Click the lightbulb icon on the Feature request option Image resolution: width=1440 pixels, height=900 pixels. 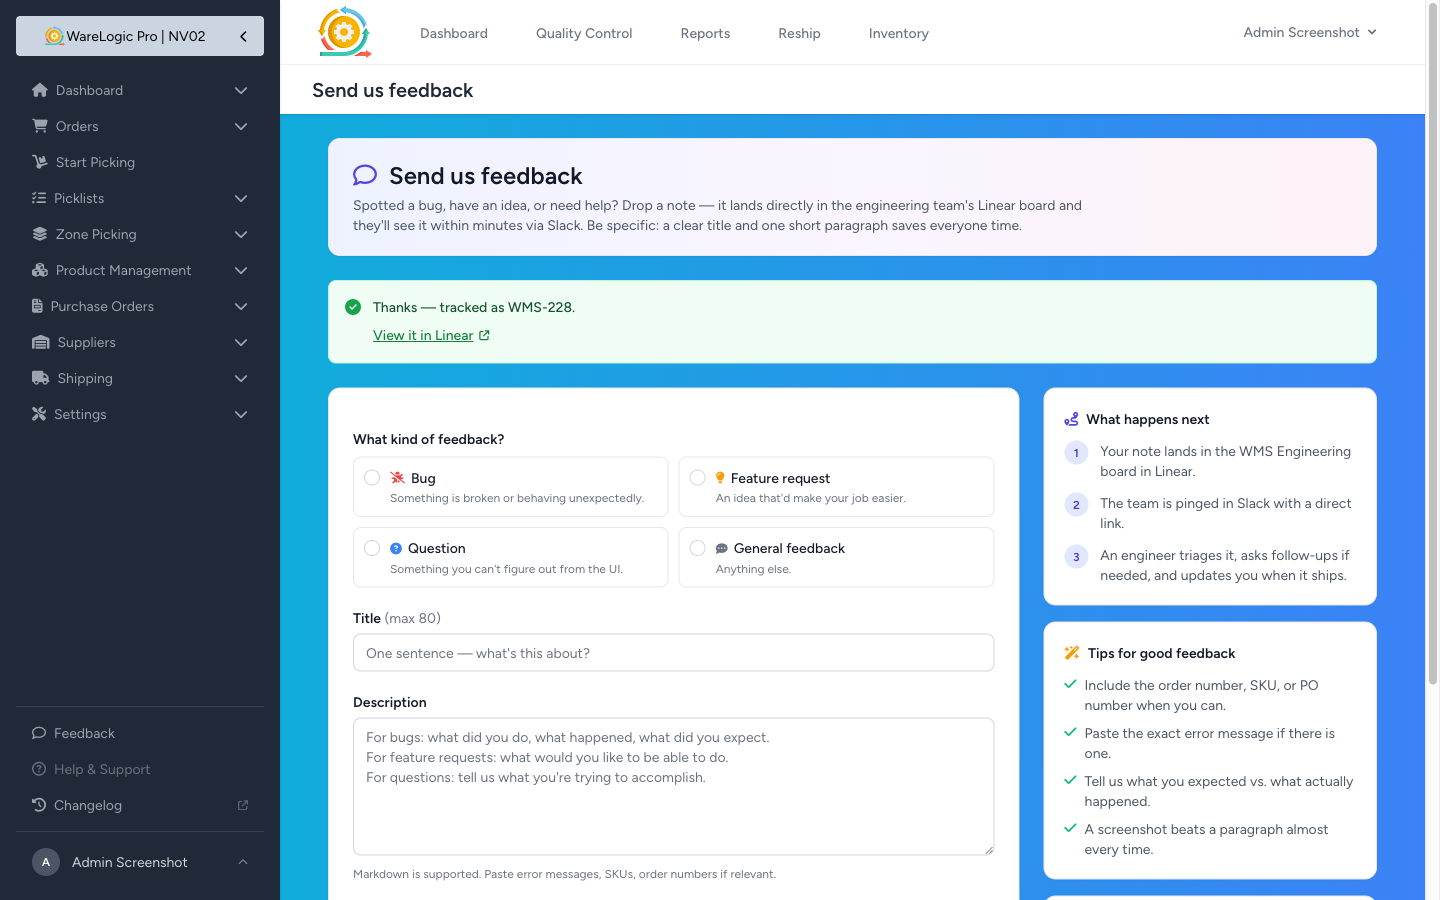pos(720,478)
